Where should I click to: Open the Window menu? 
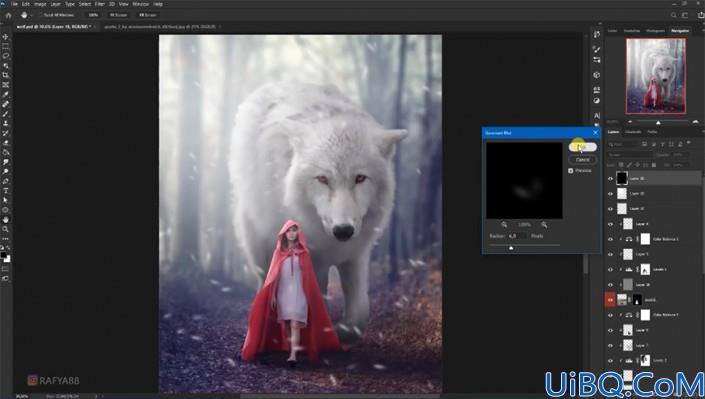(140, 4)
